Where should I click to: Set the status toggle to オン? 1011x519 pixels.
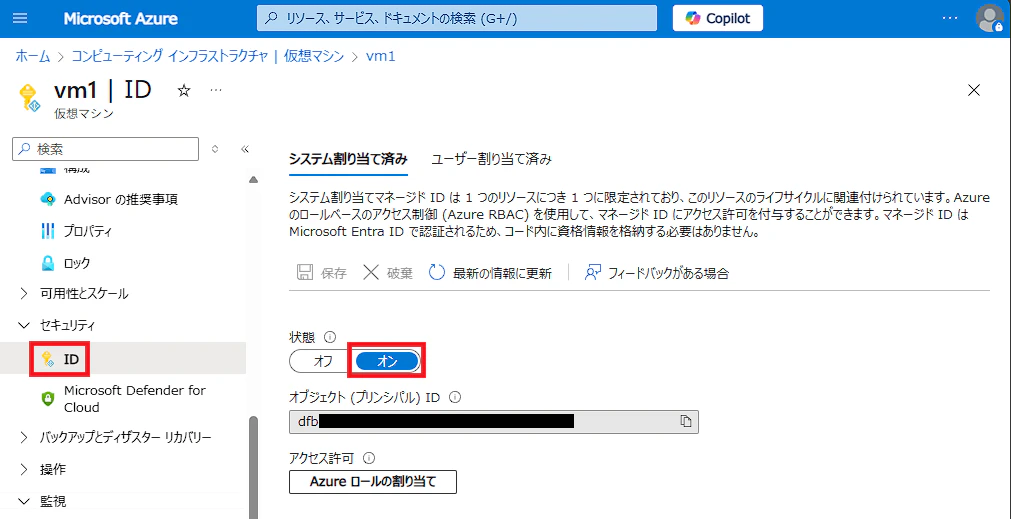(x=386, y=362)
